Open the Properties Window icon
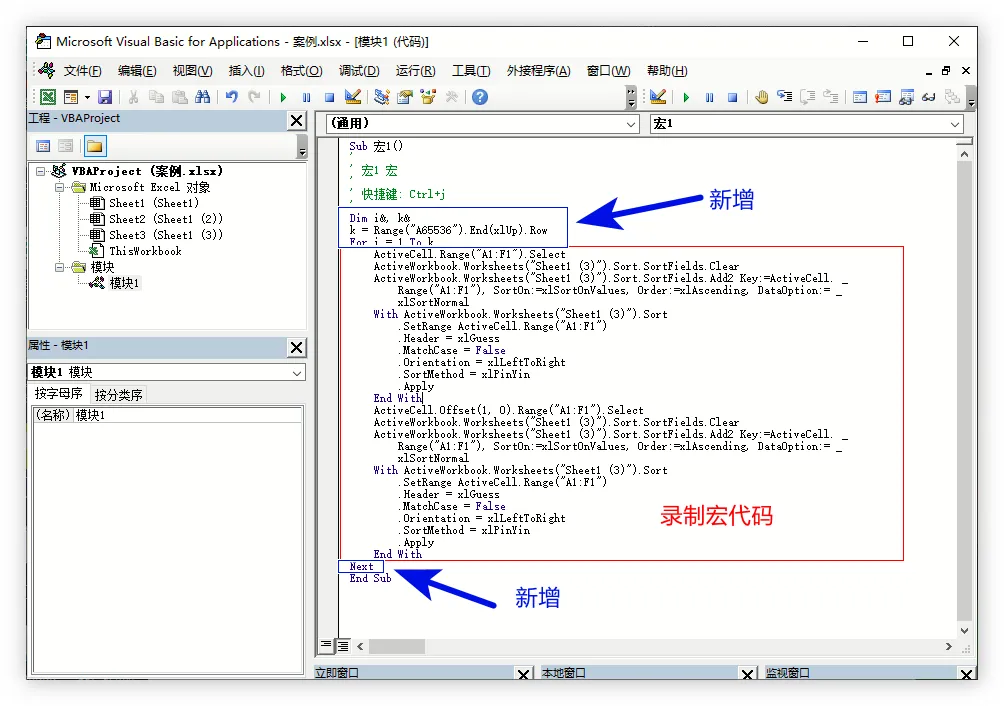 [x=405, y=97]
